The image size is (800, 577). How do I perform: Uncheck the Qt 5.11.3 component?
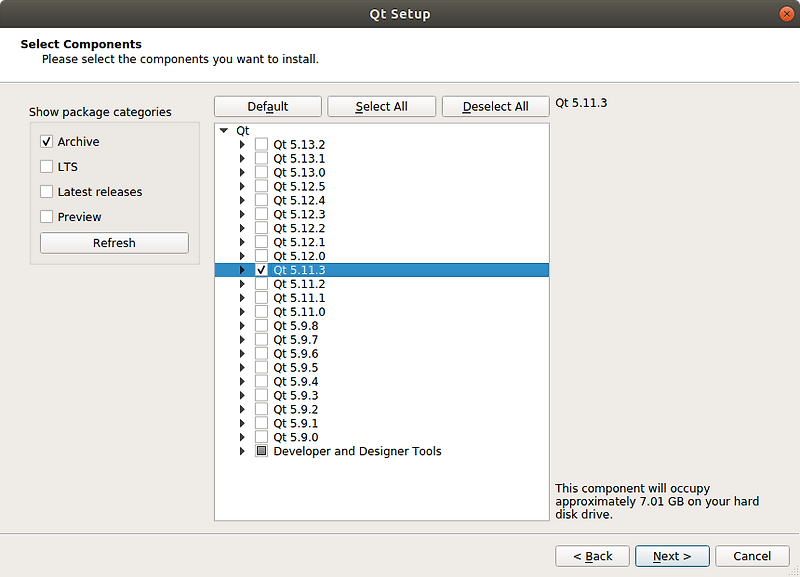pos(261,269)
